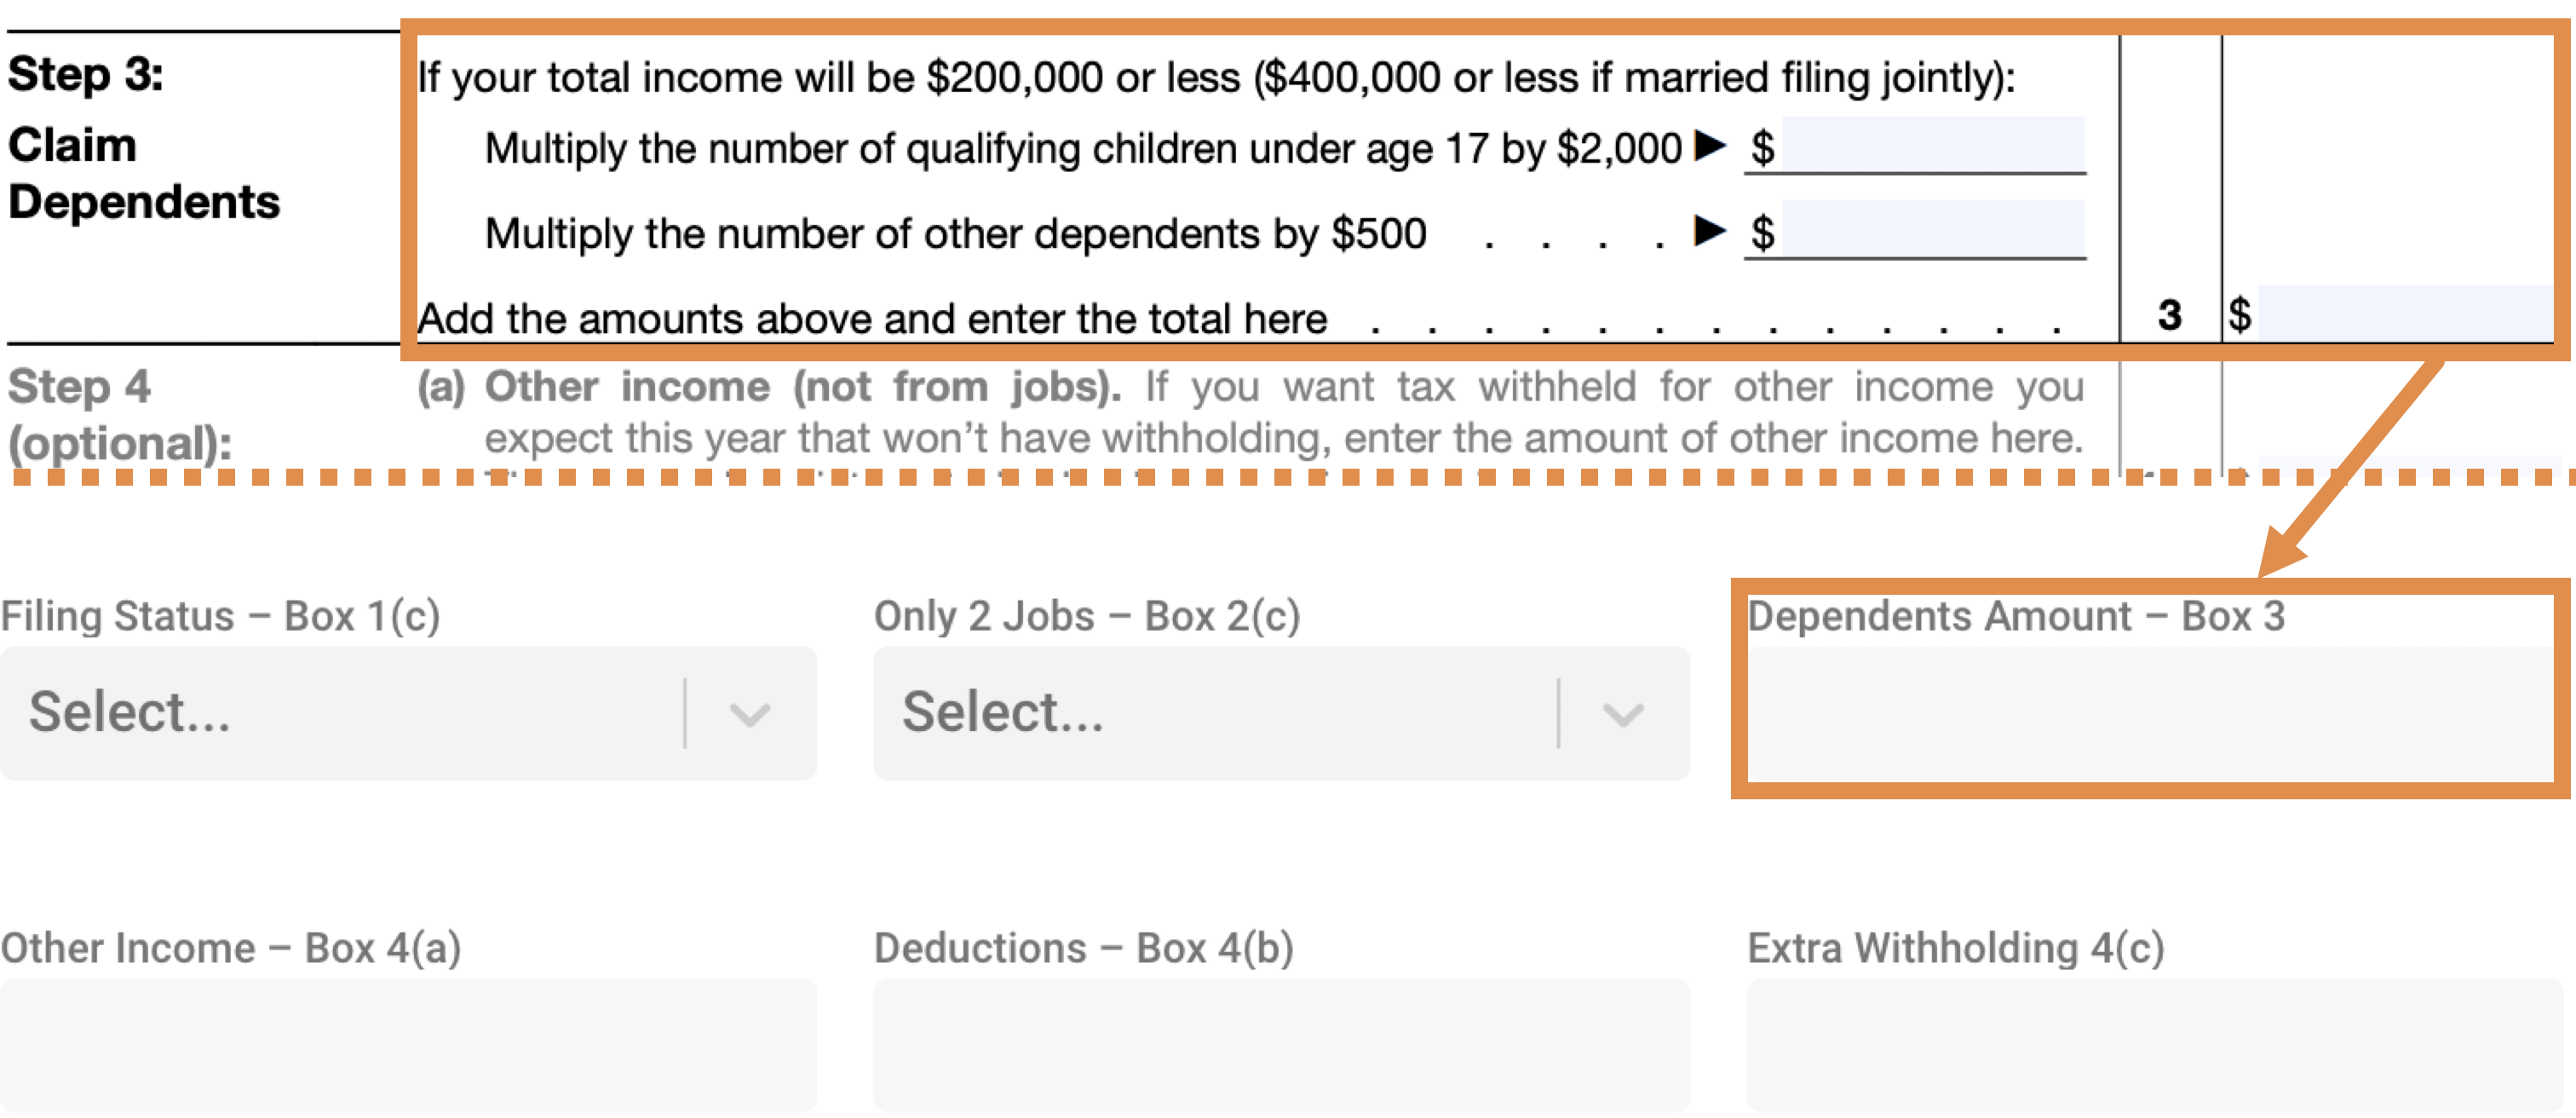The width and height of the screenshot is (2576, 1118).
Task: Expand the Filing Status dropdown chevron
Action: pyautogui.click(x=749, y=714)
